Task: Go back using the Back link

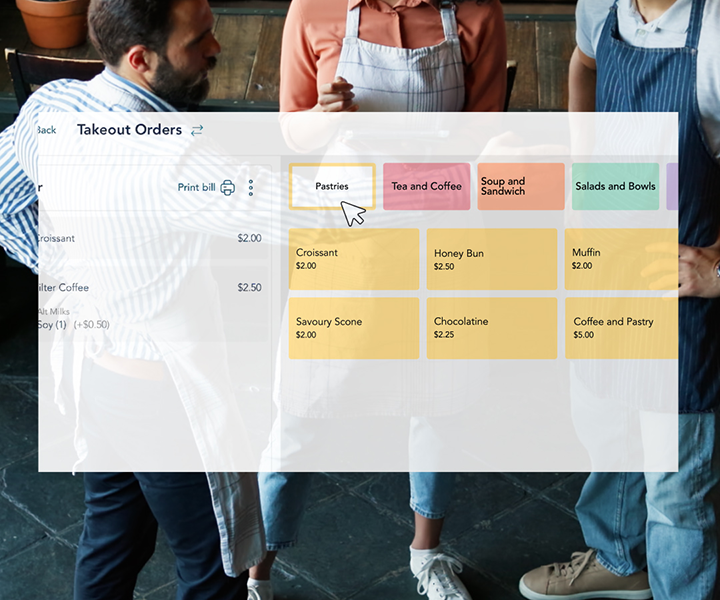Action: coord(46,130)
